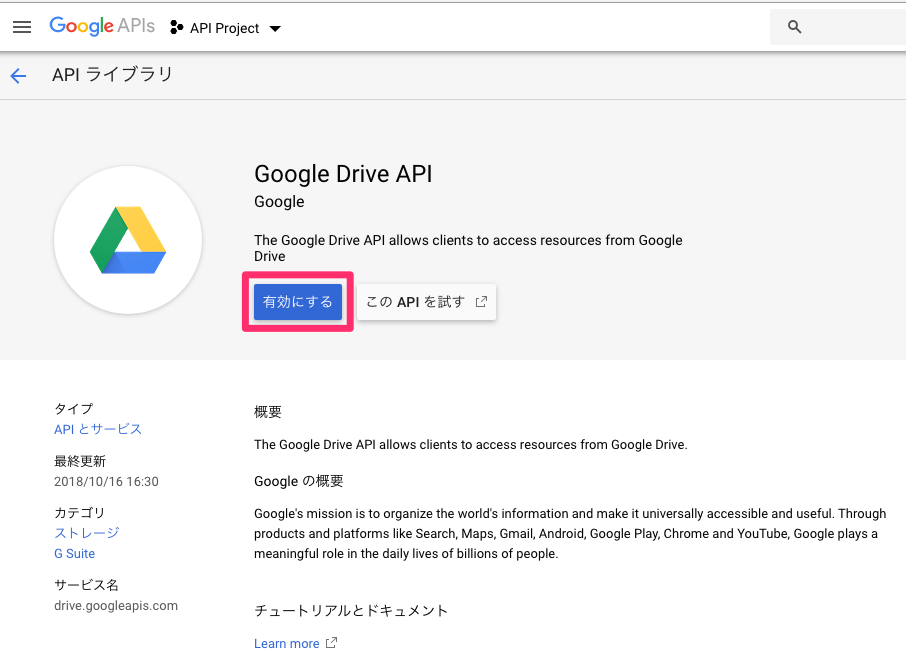Click the drive.googleapis.com service name

tap(116, 606)
